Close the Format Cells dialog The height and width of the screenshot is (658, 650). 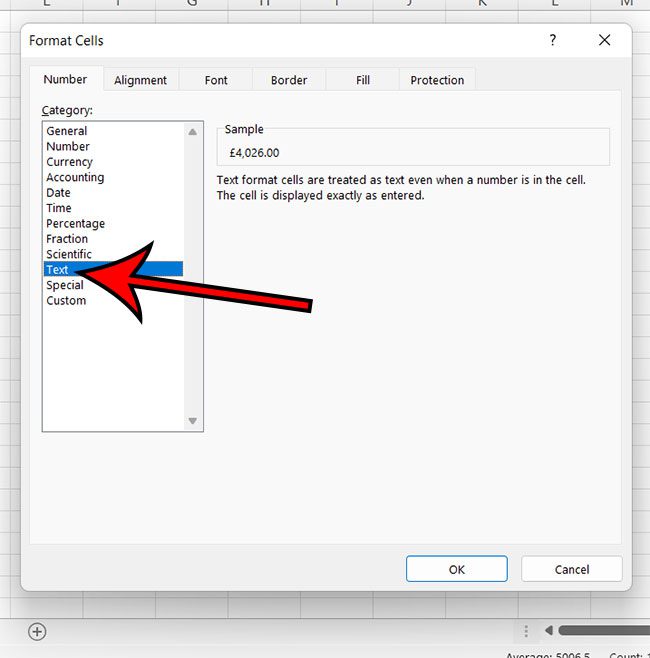[x=604, y=40]
